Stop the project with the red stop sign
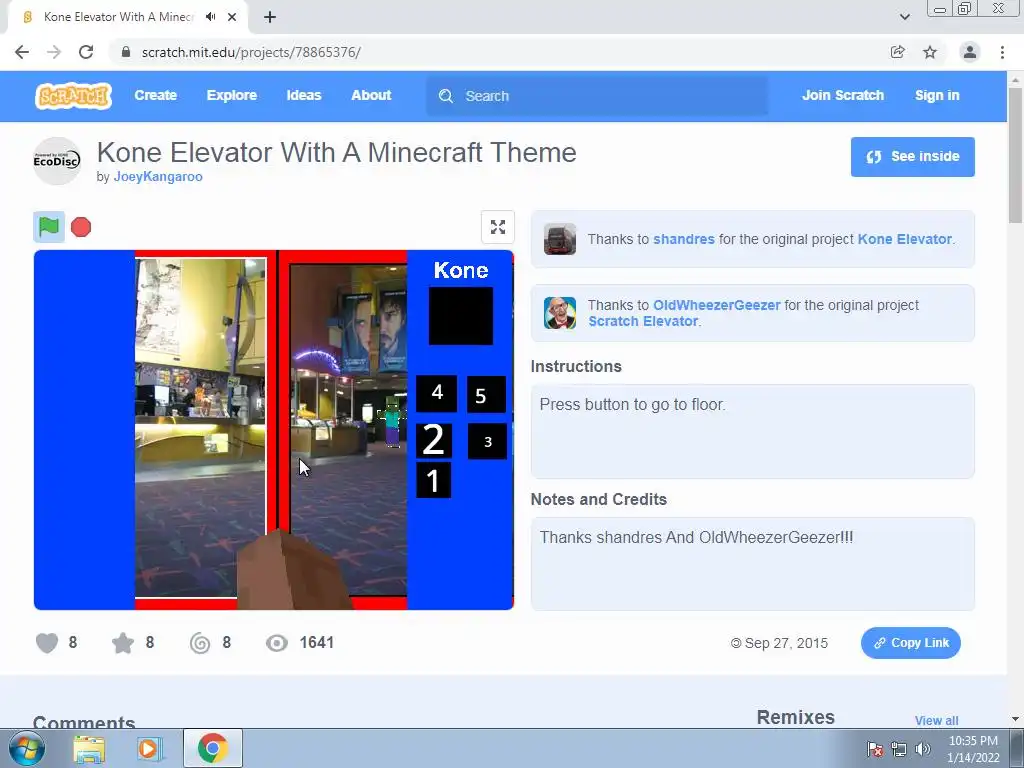This screenshot has width=1024, height=768. click(81, 227)
